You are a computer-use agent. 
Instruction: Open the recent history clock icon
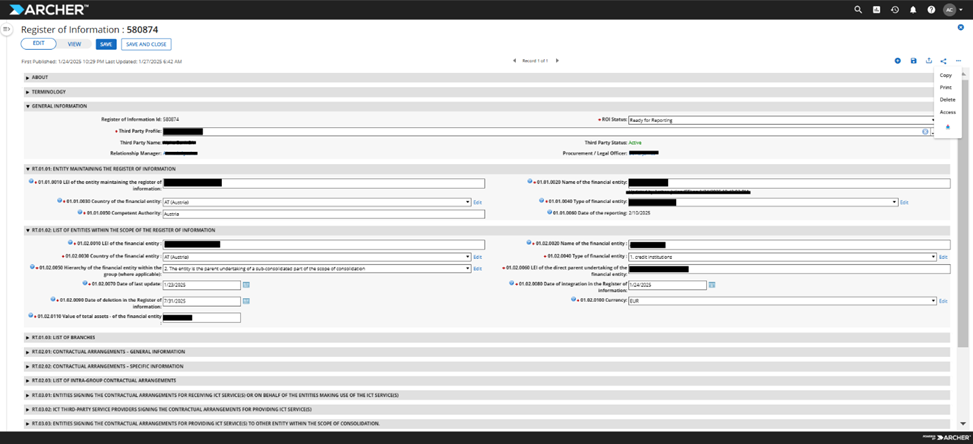(895, 9)
